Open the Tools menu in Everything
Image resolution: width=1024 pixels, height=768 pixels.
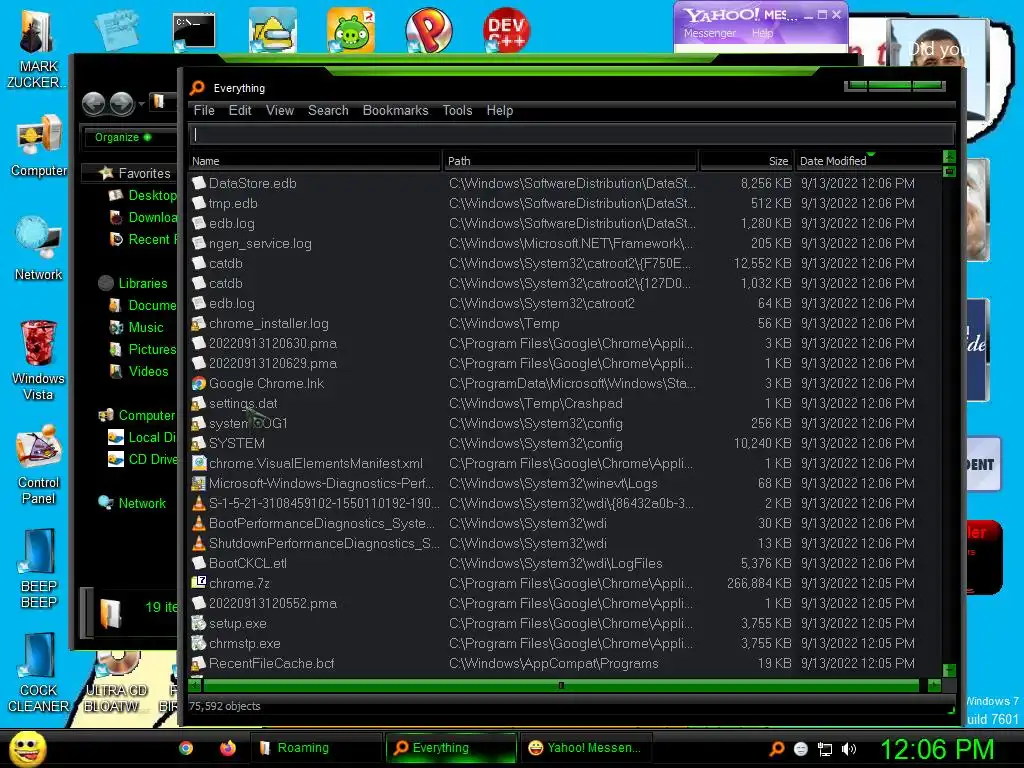(457, 110)
